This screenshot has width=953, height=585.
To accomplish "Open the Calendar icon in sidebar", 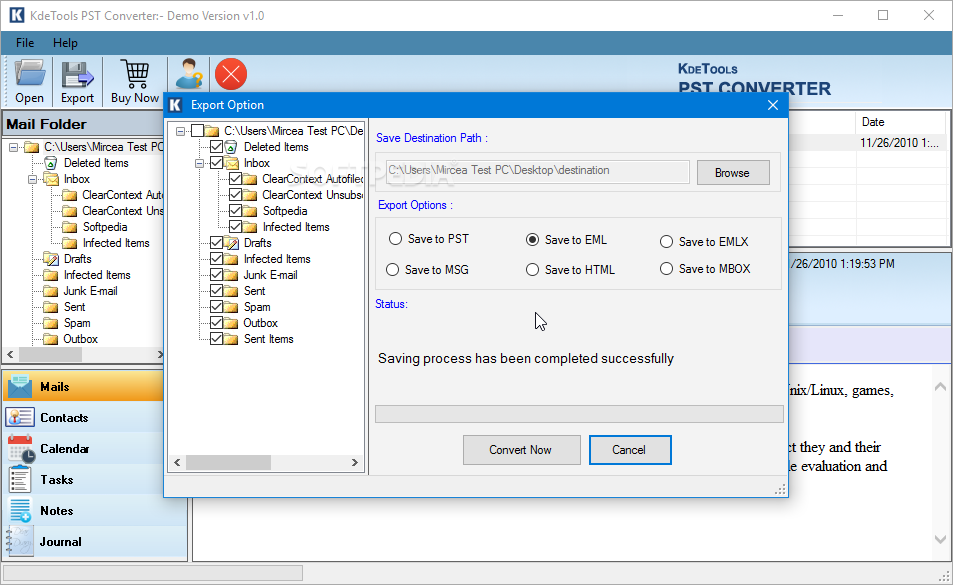I will click(21, 448).
